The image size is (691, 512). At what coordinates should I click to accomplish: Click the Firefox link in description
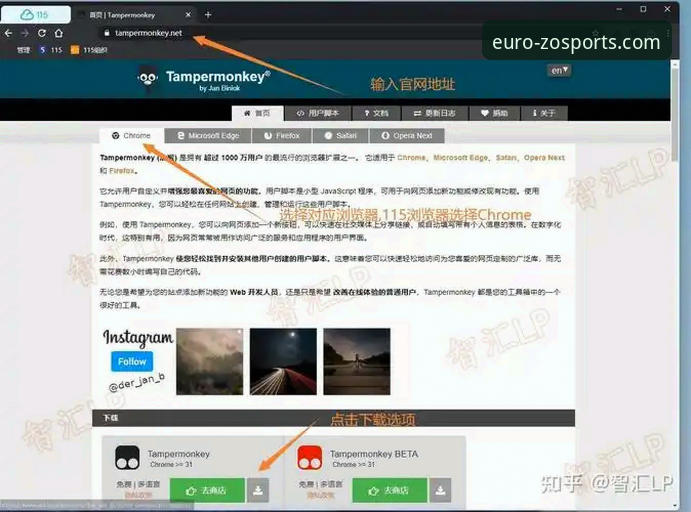(122, 171)
